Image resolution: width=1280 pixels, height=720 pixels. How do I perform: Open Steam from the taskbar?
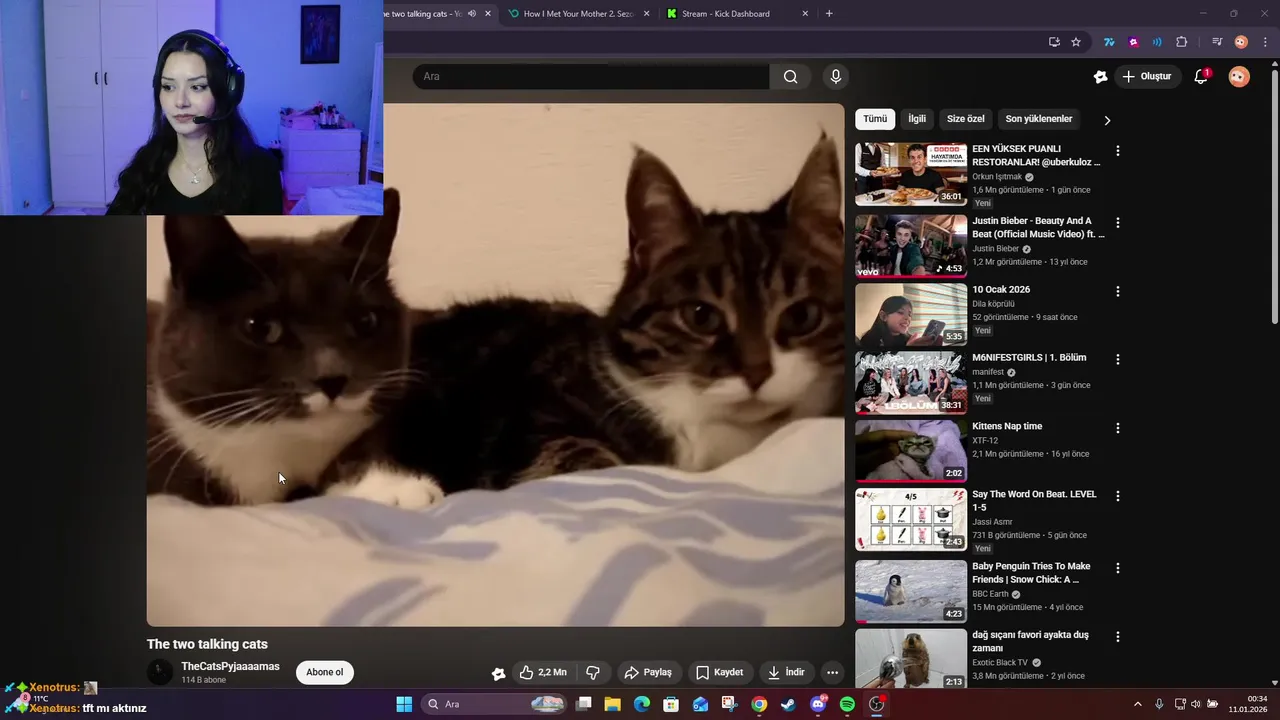click(x=788, y=704)
